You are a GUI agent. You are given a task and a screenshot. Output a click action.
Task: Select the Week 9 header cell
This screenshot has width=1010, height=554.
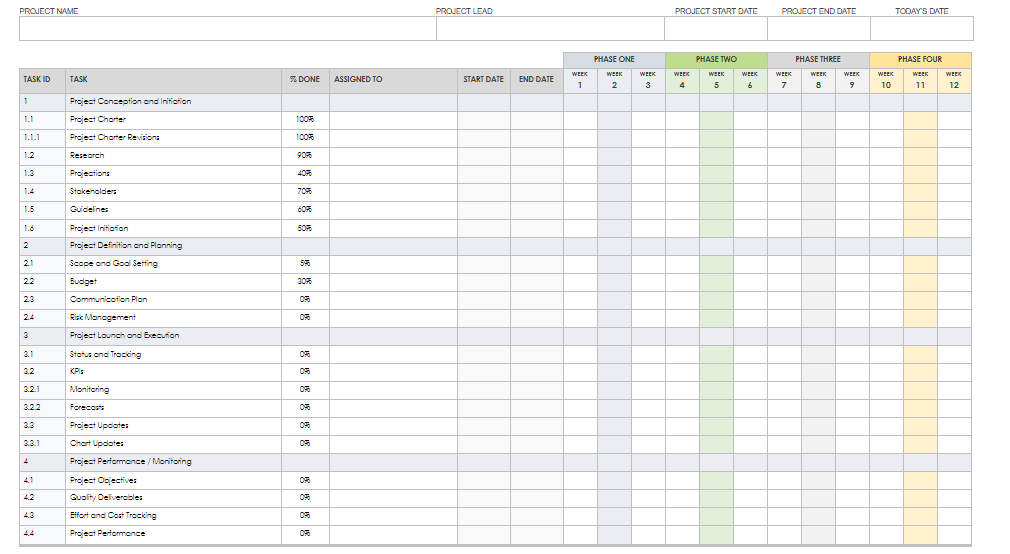(x=852, y=81)
